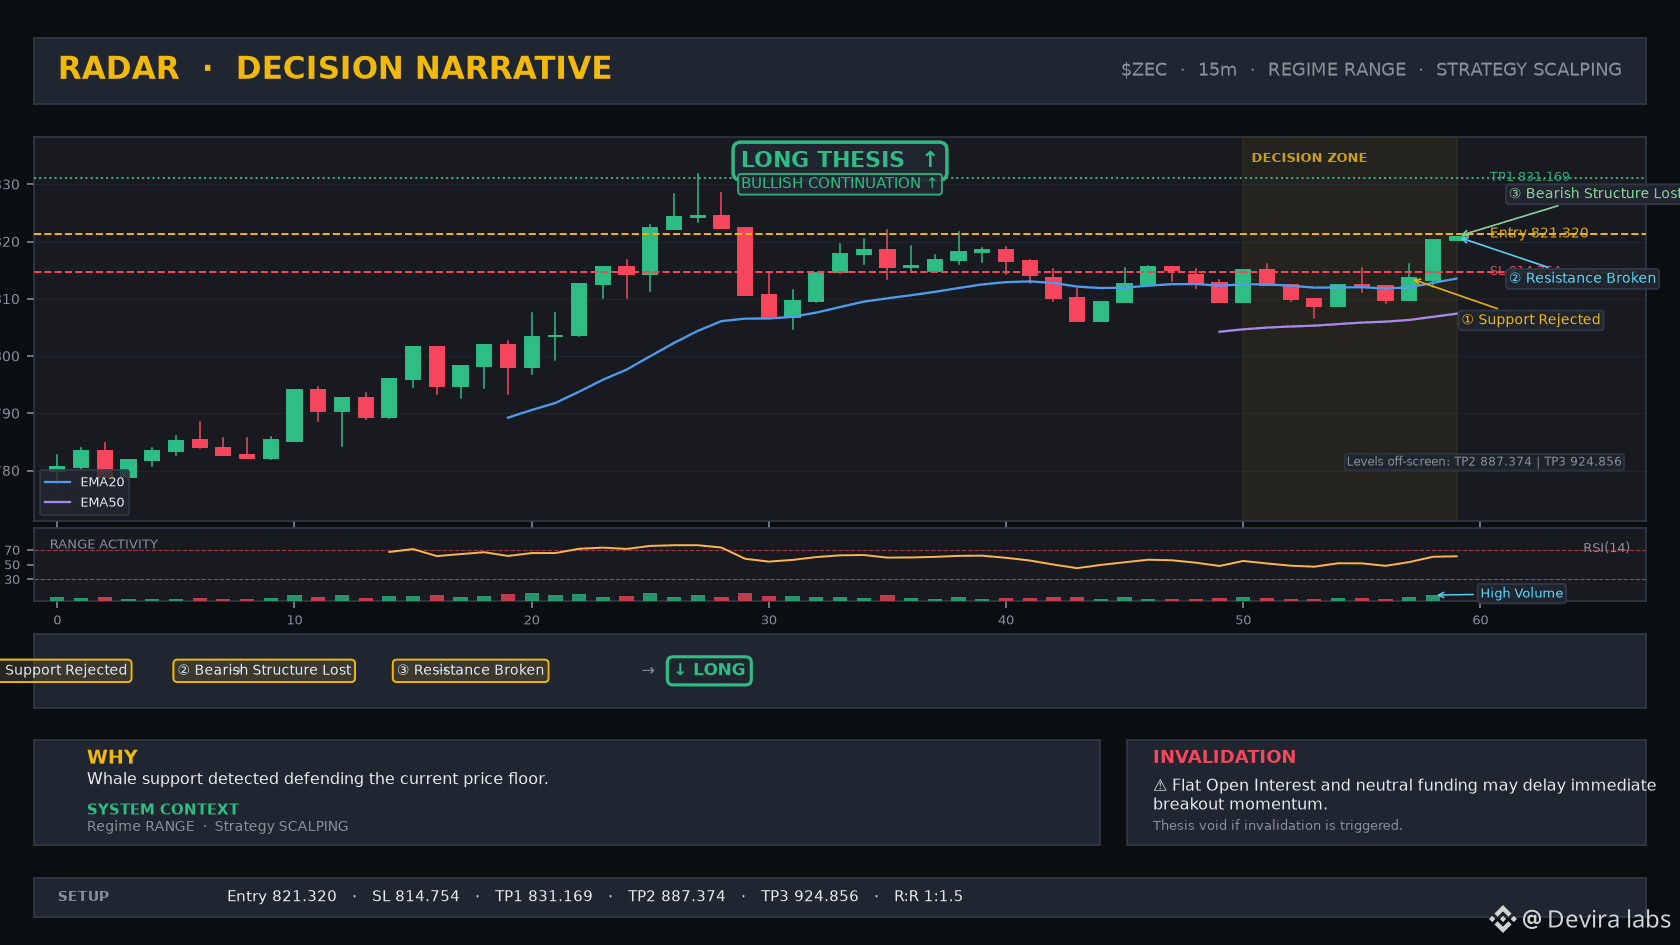Click the warning icon beside Flat Open Interest
This screenshot has width=1680, height=945.
click(x=1160, y=786)
